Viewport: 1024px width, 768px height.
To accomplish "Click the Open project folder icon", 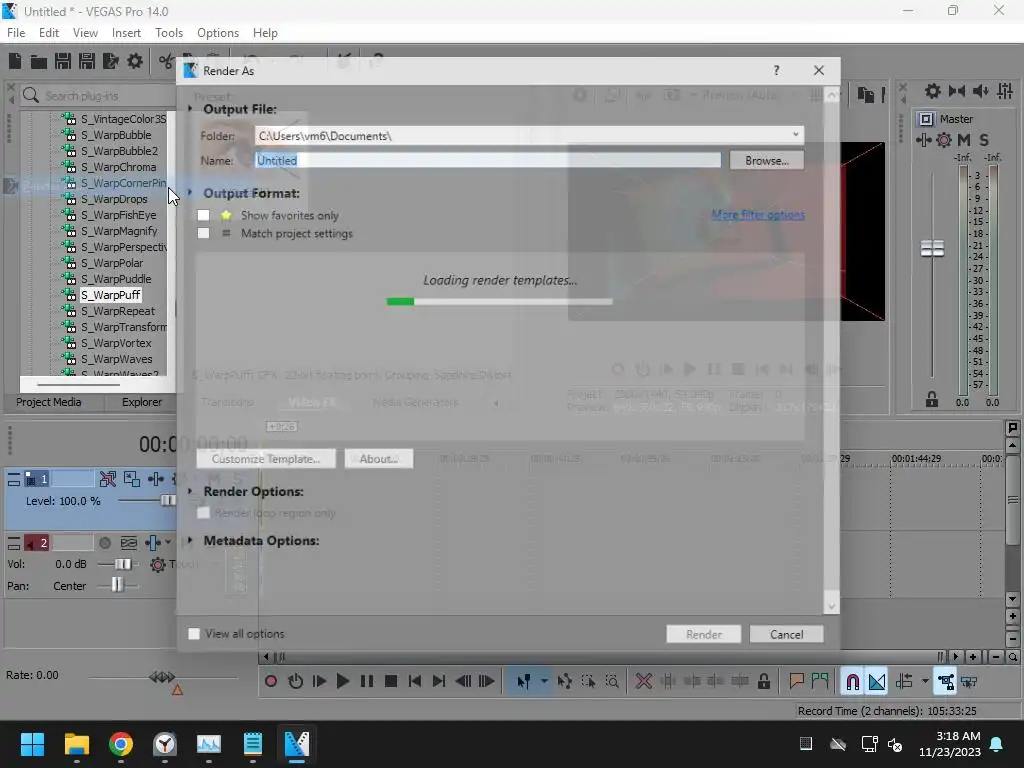I will (39, 61).
